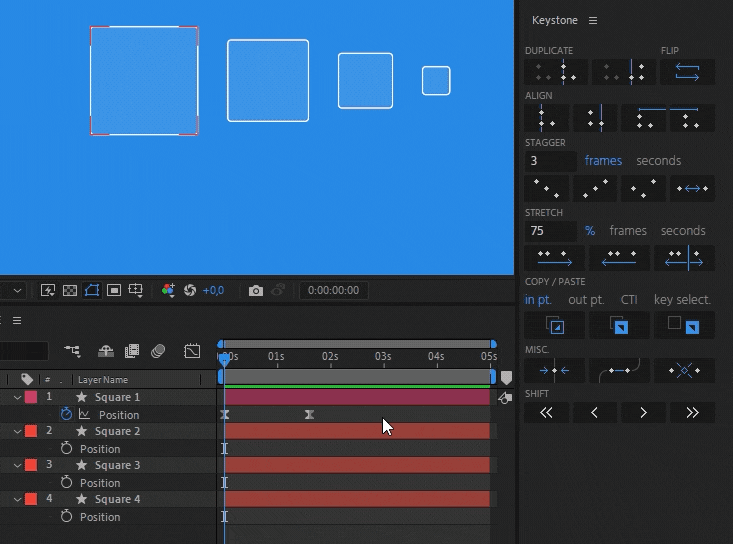Viewport: 733px width, 544px height.
Task: Select seconds option under Stagger
Action: click(x=658, y=160)
